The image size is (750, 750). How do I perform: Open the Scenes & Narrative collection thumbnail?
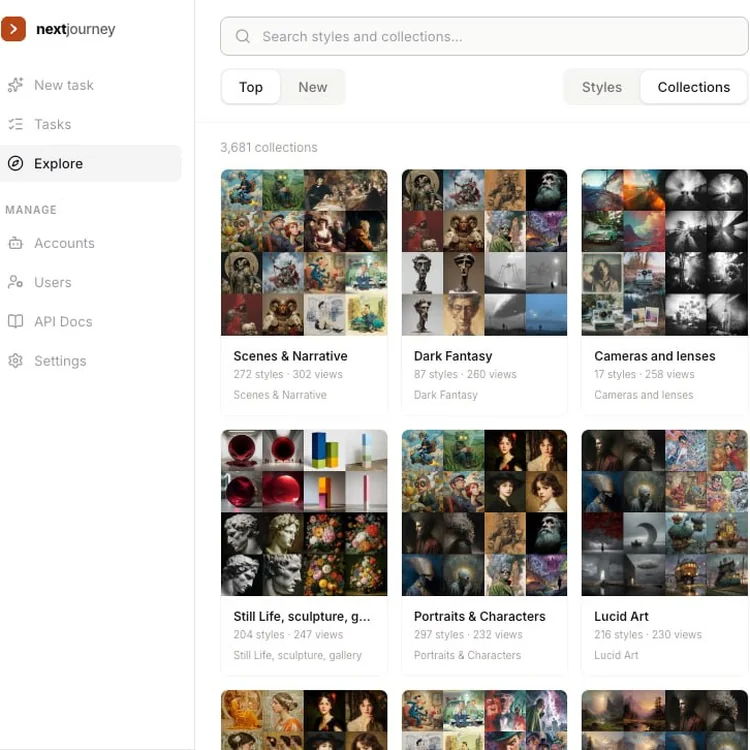tap(304, 253)
